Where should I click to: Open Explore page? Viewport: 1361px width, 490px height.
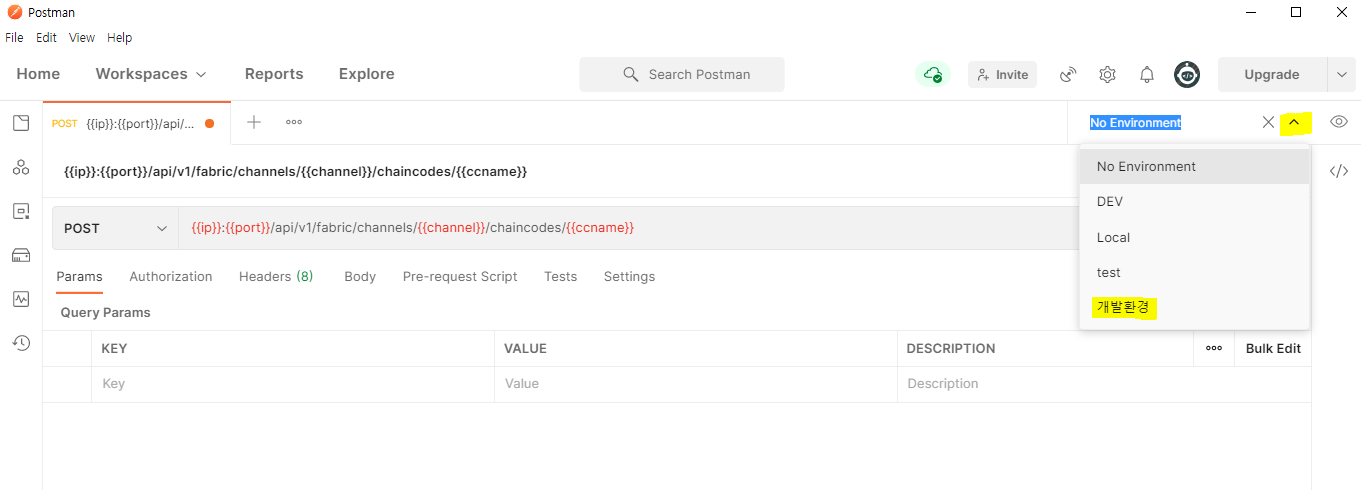pyautogui.click(x=367, y=74)
